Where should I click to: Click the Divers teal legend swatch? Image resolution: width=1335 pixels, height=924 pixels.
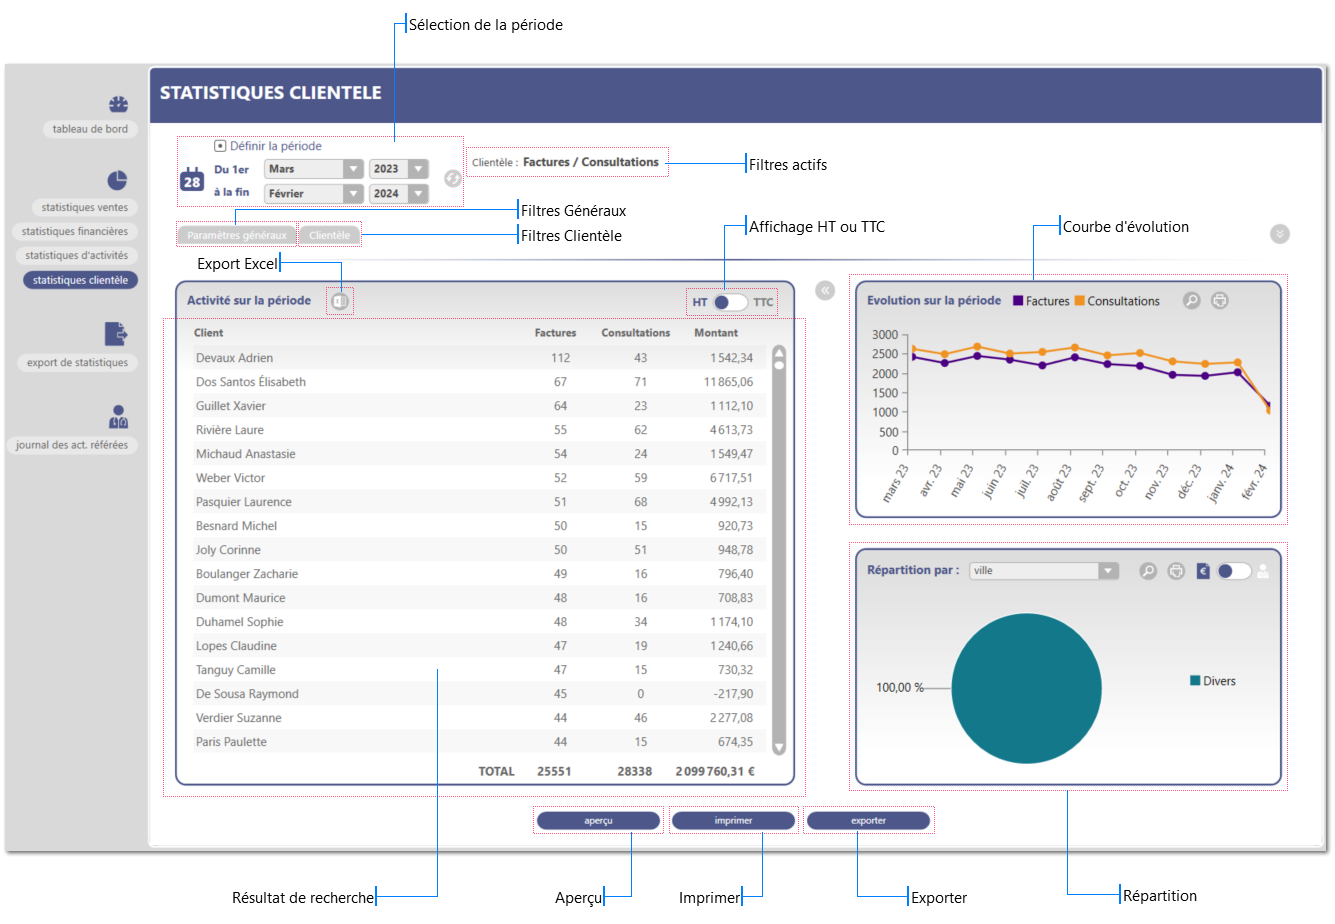pos(1195,681)
